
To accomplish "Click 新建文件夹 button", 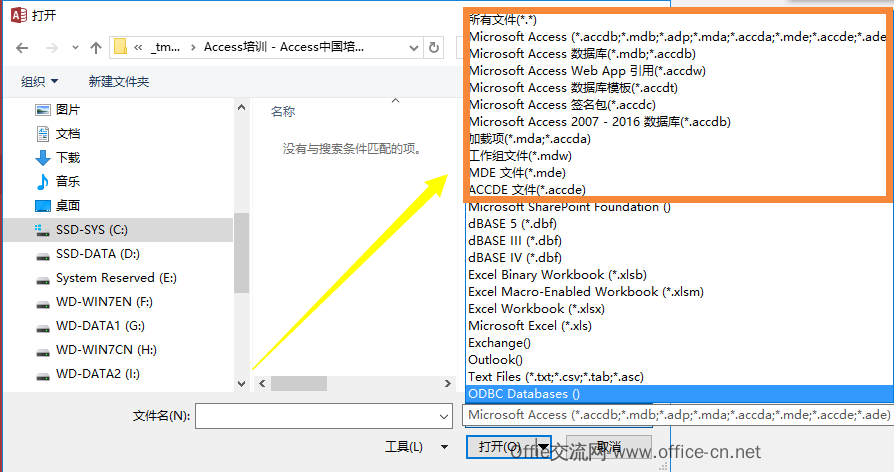I will coord(119,82).
